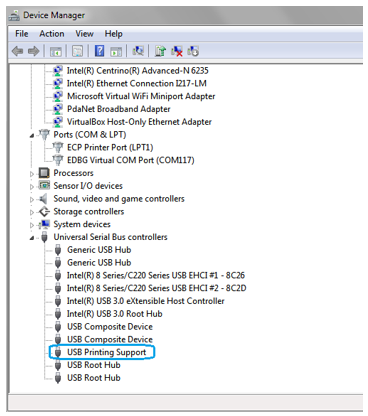Click the Universal Serial Bus controllers icon
The width and height of the screenshot is (368, 416).
click(44, 237)
